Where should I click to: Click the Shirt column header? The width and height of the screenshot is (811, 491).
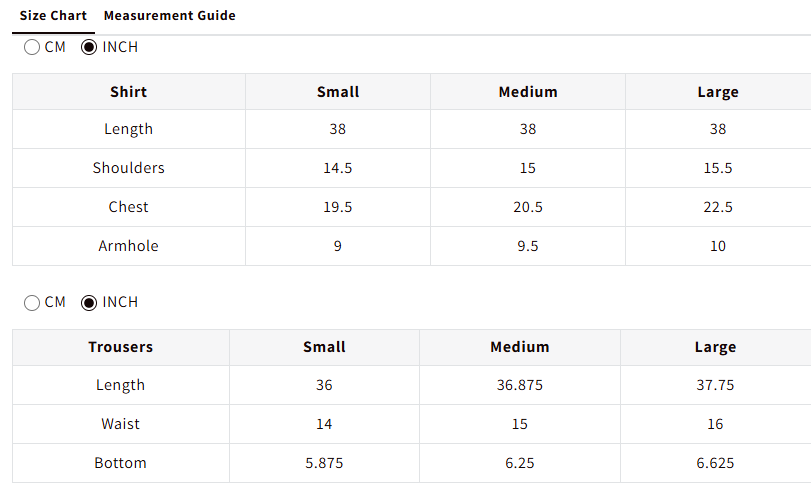pos(129,92)
